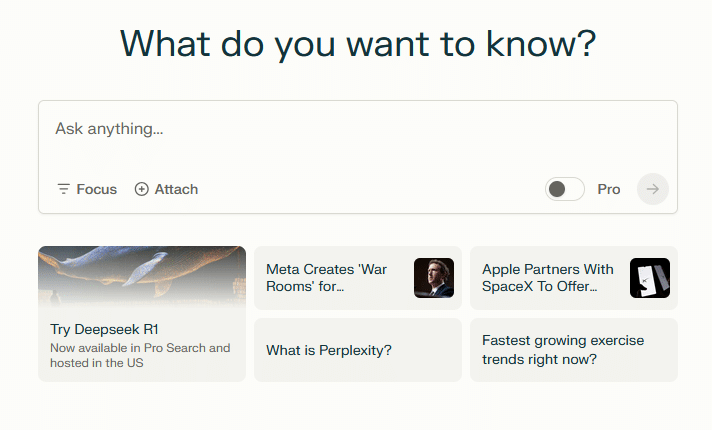The width and height of the screenshot is (712, 430).
Task: Open the Apple SpaceX article thumbnail
Action: [650, 278]
